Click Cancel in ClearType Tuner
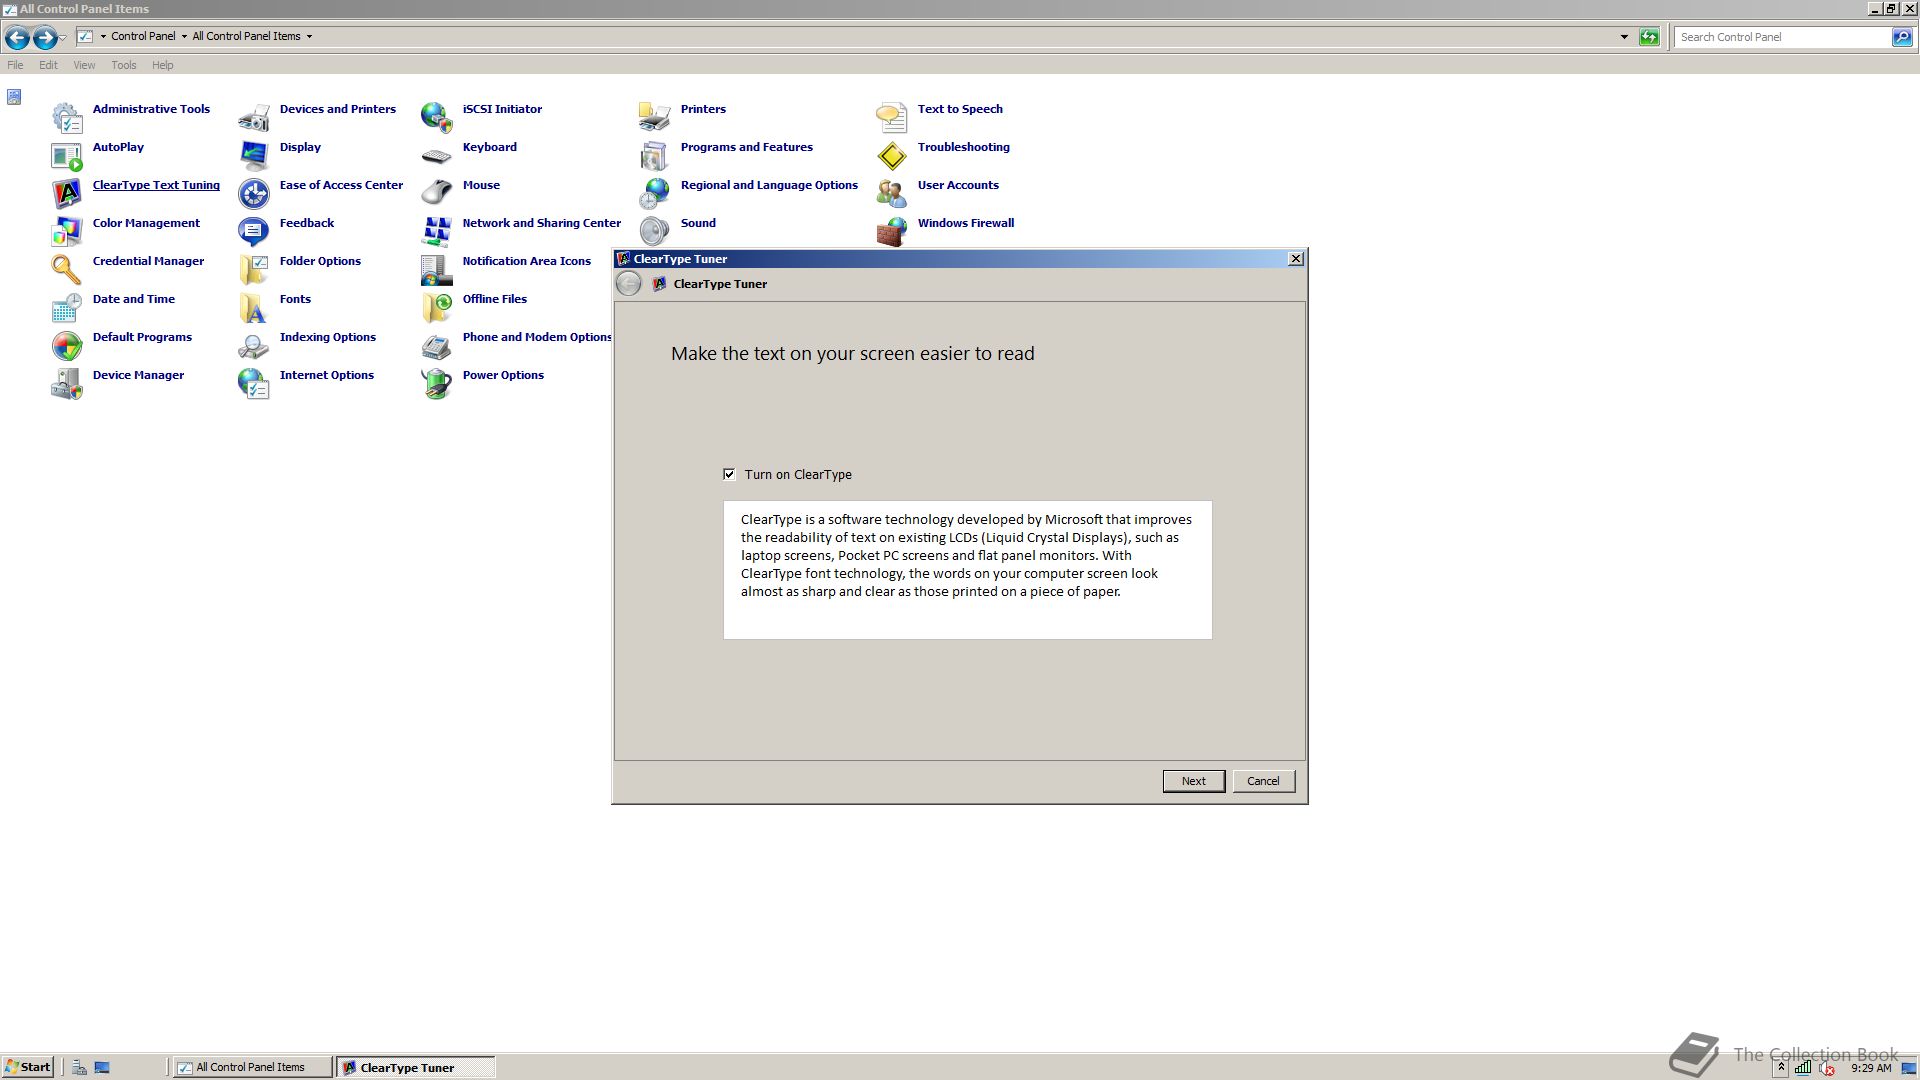 click(1263, 781)
